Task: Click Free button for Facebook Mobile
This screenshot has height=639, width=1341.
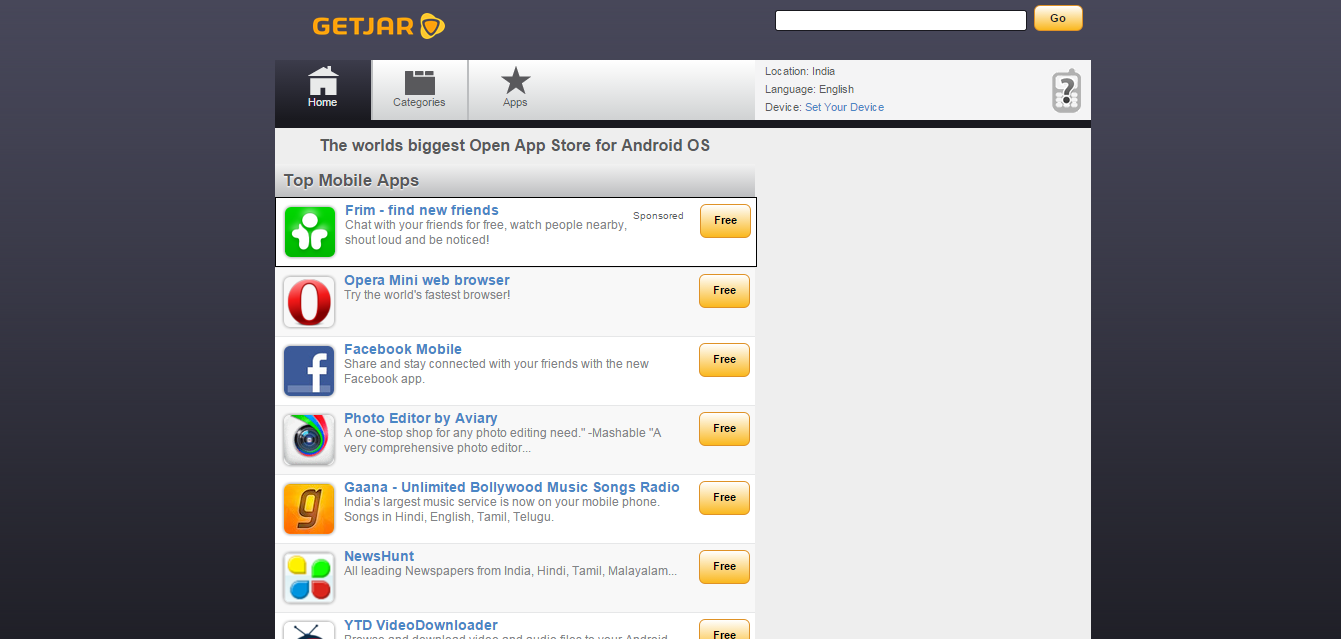Action: (724, 360)
